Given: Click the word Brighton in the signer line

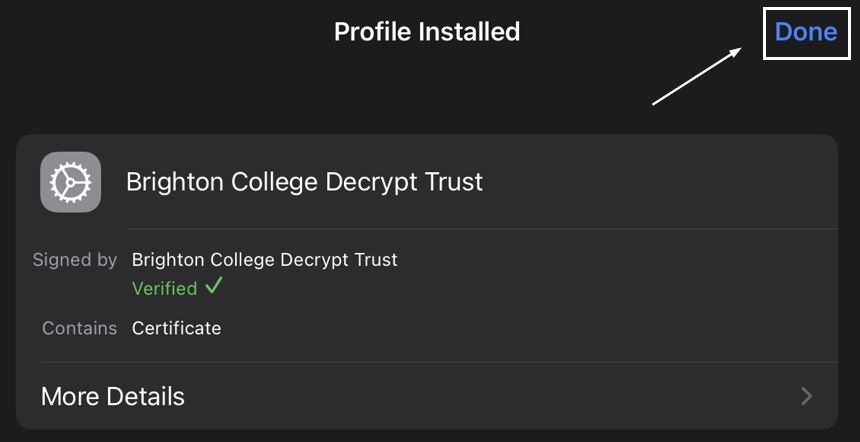Looking at the screenshot, I should pyautogui.click(x=168, y=260).
